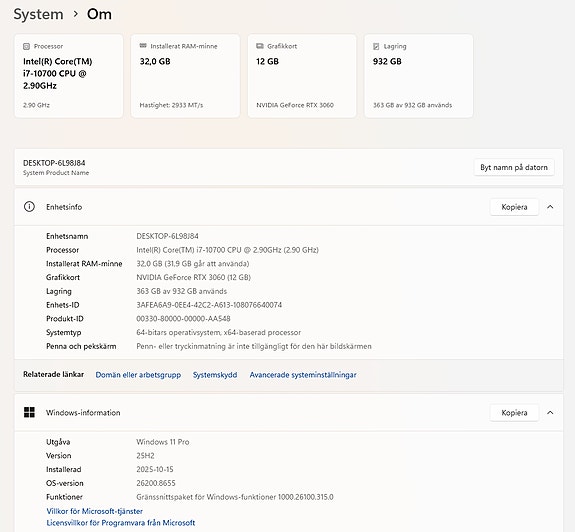Select the Installerat RAM-minne 32,0 GB card
The width and height of the screenshot is (575, 532).
185,76
